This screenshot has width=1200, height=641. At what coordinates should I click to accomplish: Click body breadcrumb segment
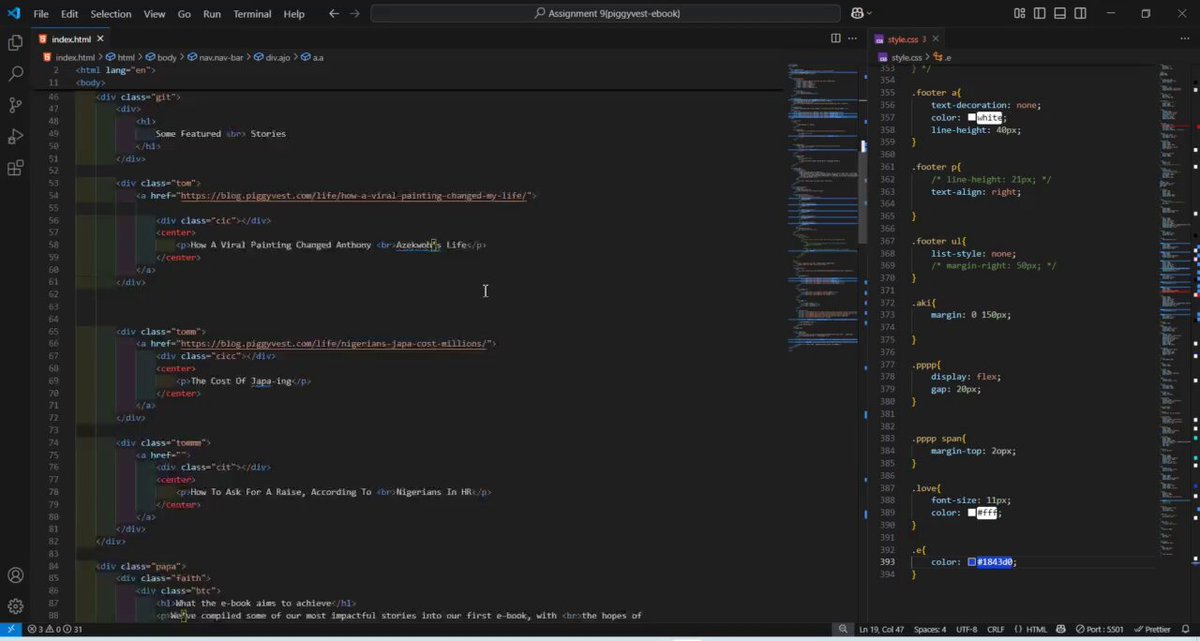(165, 57)
